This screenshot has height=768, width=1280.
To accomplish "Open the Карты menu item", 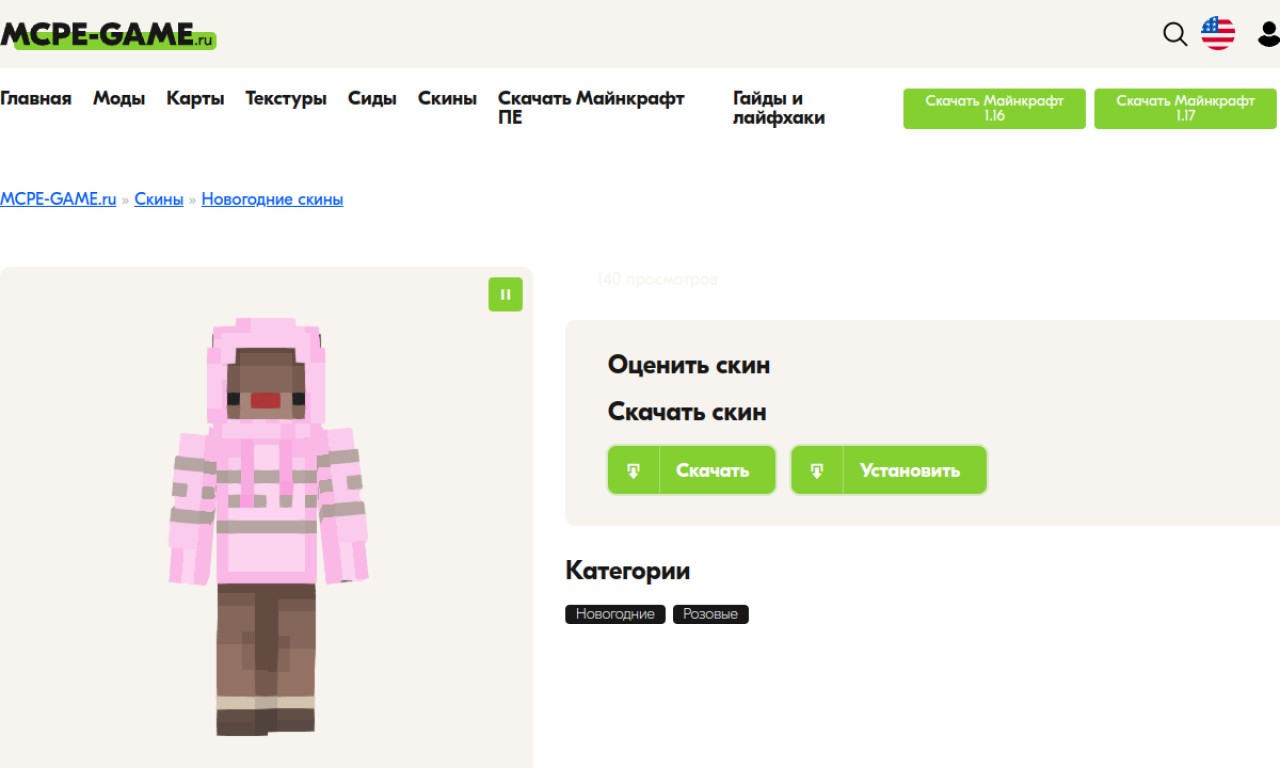I will coord(195,98).
